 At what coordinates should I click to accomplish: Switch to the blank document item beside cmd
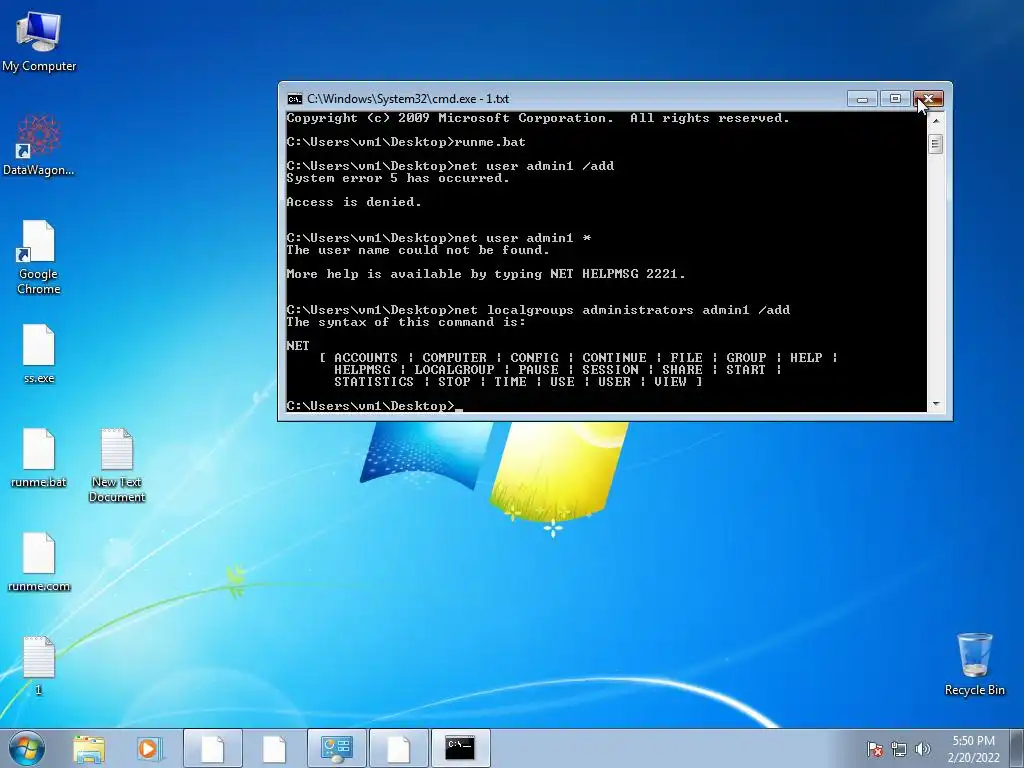tap(398, 748)
